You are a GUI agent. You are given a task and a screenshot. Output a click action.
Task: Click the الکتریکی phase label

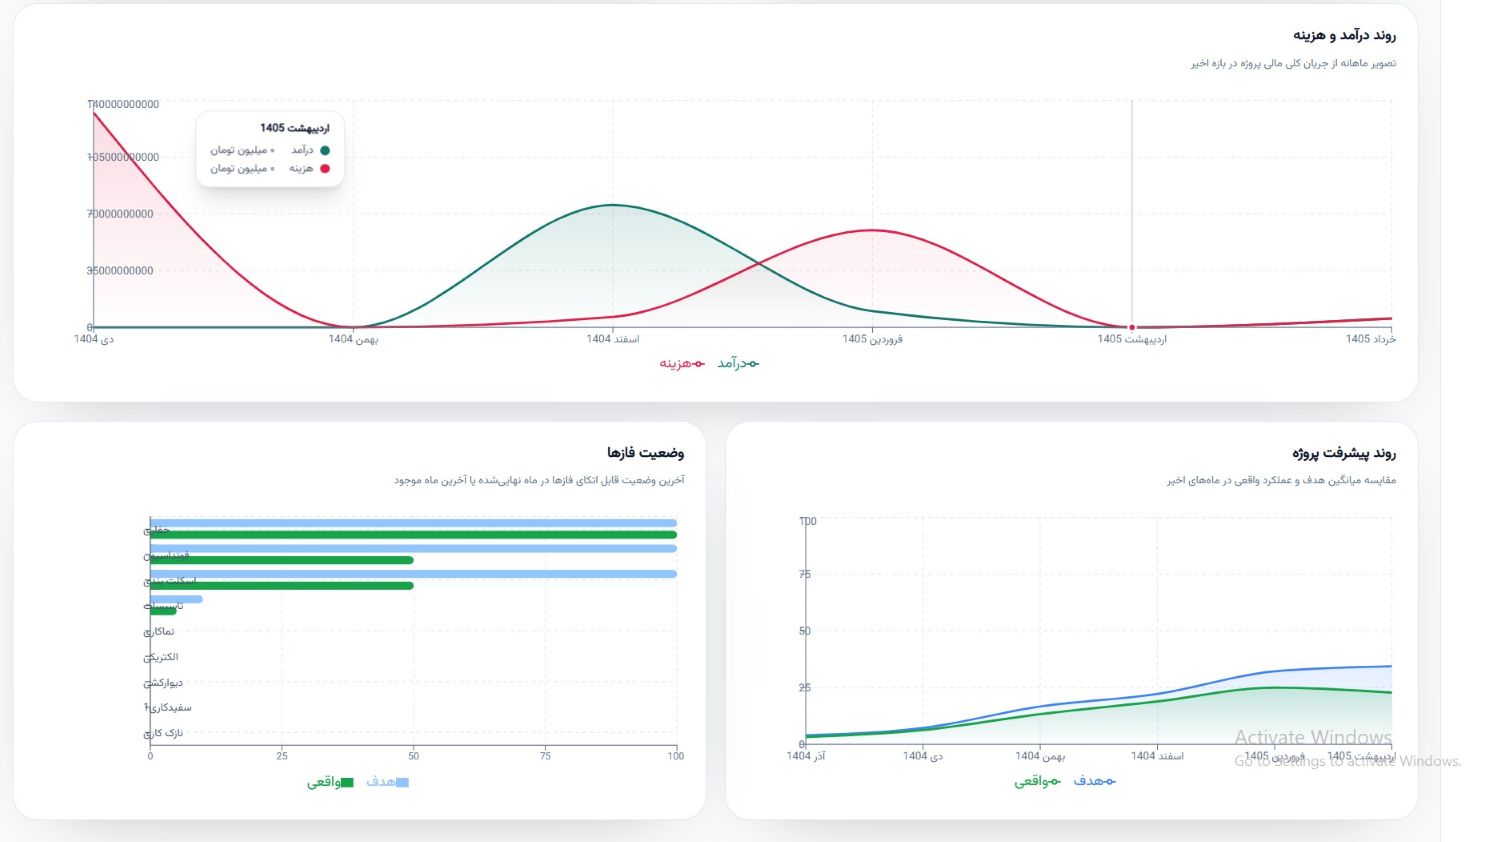tap(161, 658)
